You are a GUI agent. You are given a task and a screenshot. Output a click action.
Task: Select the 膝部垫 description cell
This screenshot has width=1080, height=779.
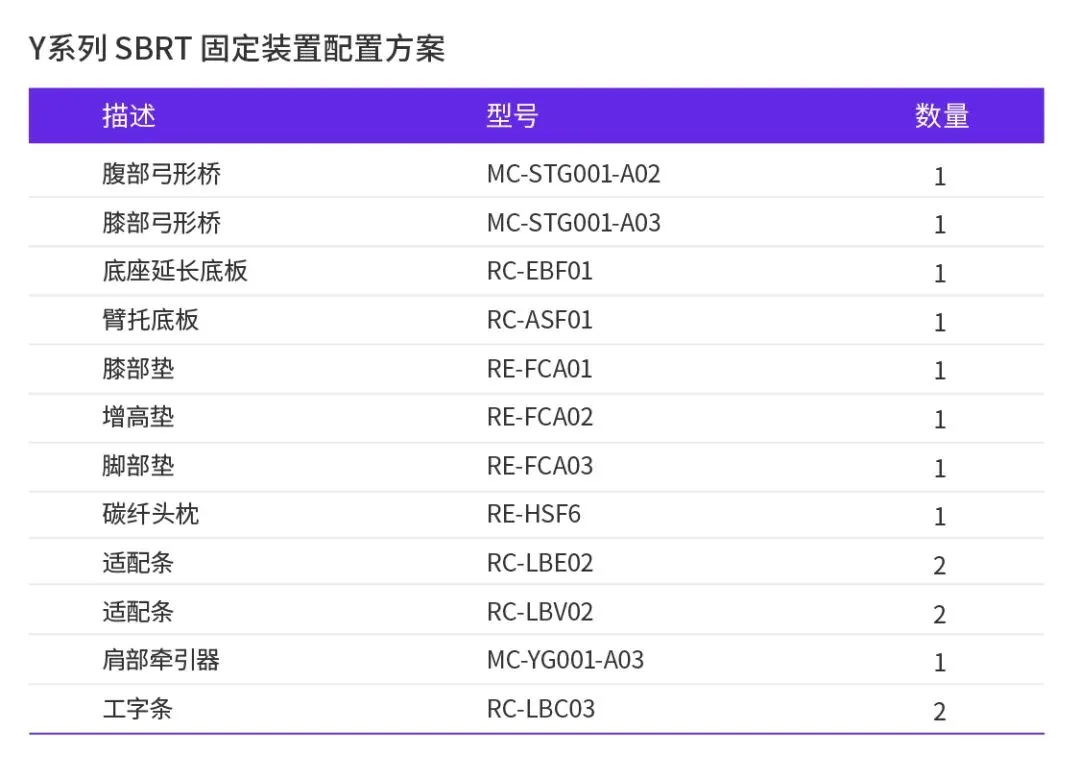coord(138,369)
